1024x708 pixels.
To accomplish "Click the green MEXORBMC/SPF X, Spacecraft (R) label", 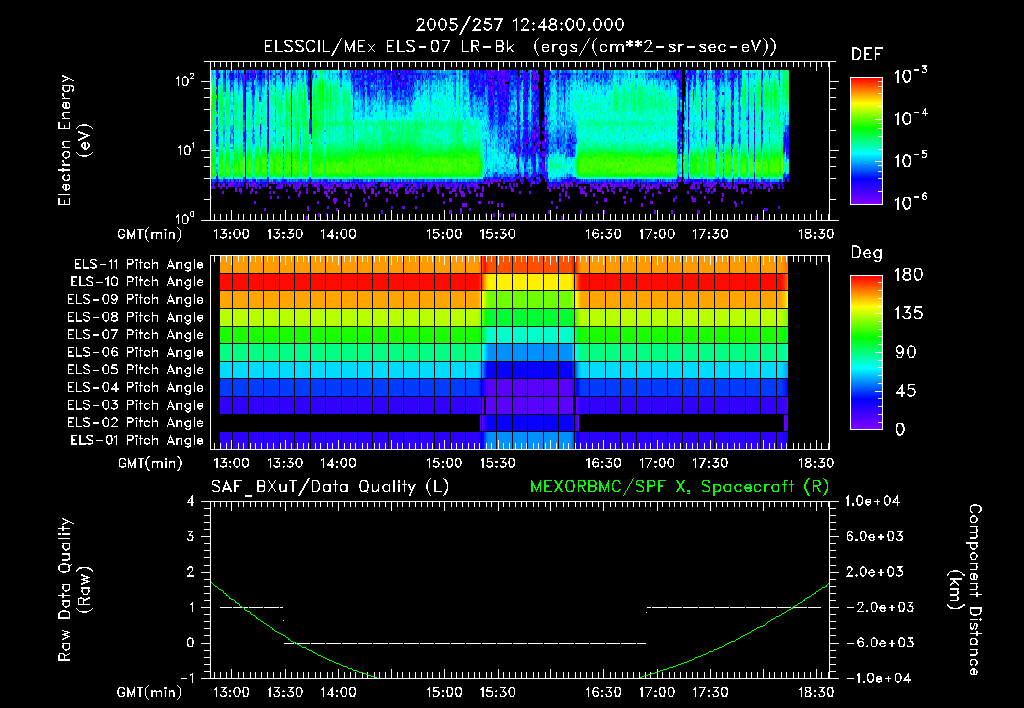I will pos(679,487).
